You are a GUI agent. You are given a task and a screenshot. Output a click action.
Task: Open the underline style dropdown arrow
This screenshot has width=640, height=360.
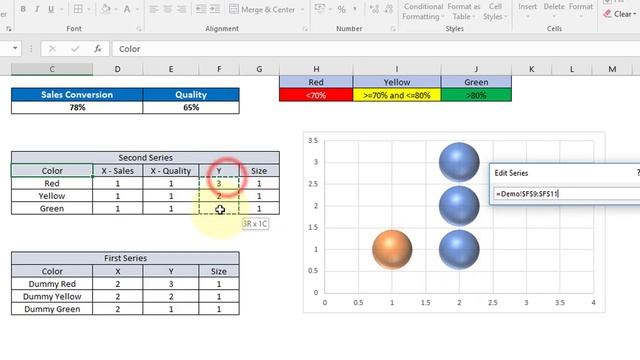tap(62, 9)
